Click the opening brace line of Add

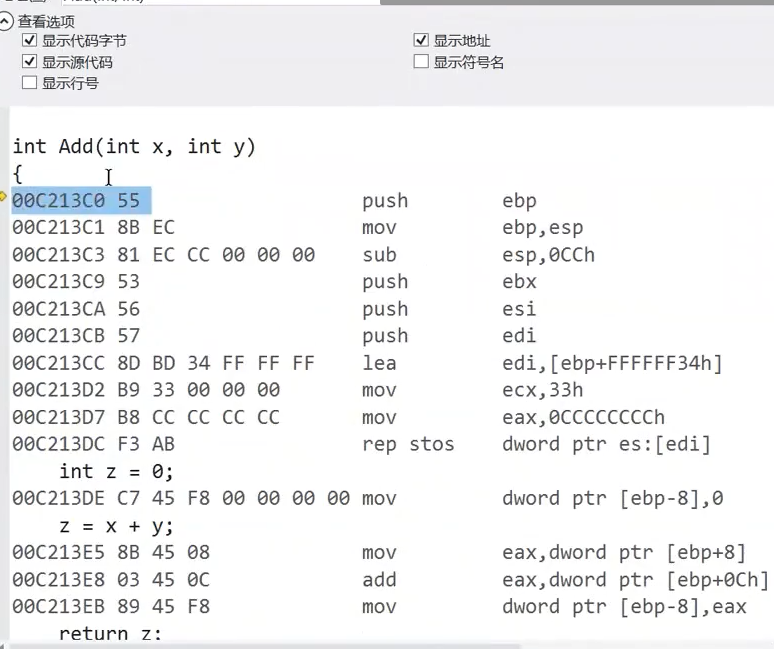[18, 174]
